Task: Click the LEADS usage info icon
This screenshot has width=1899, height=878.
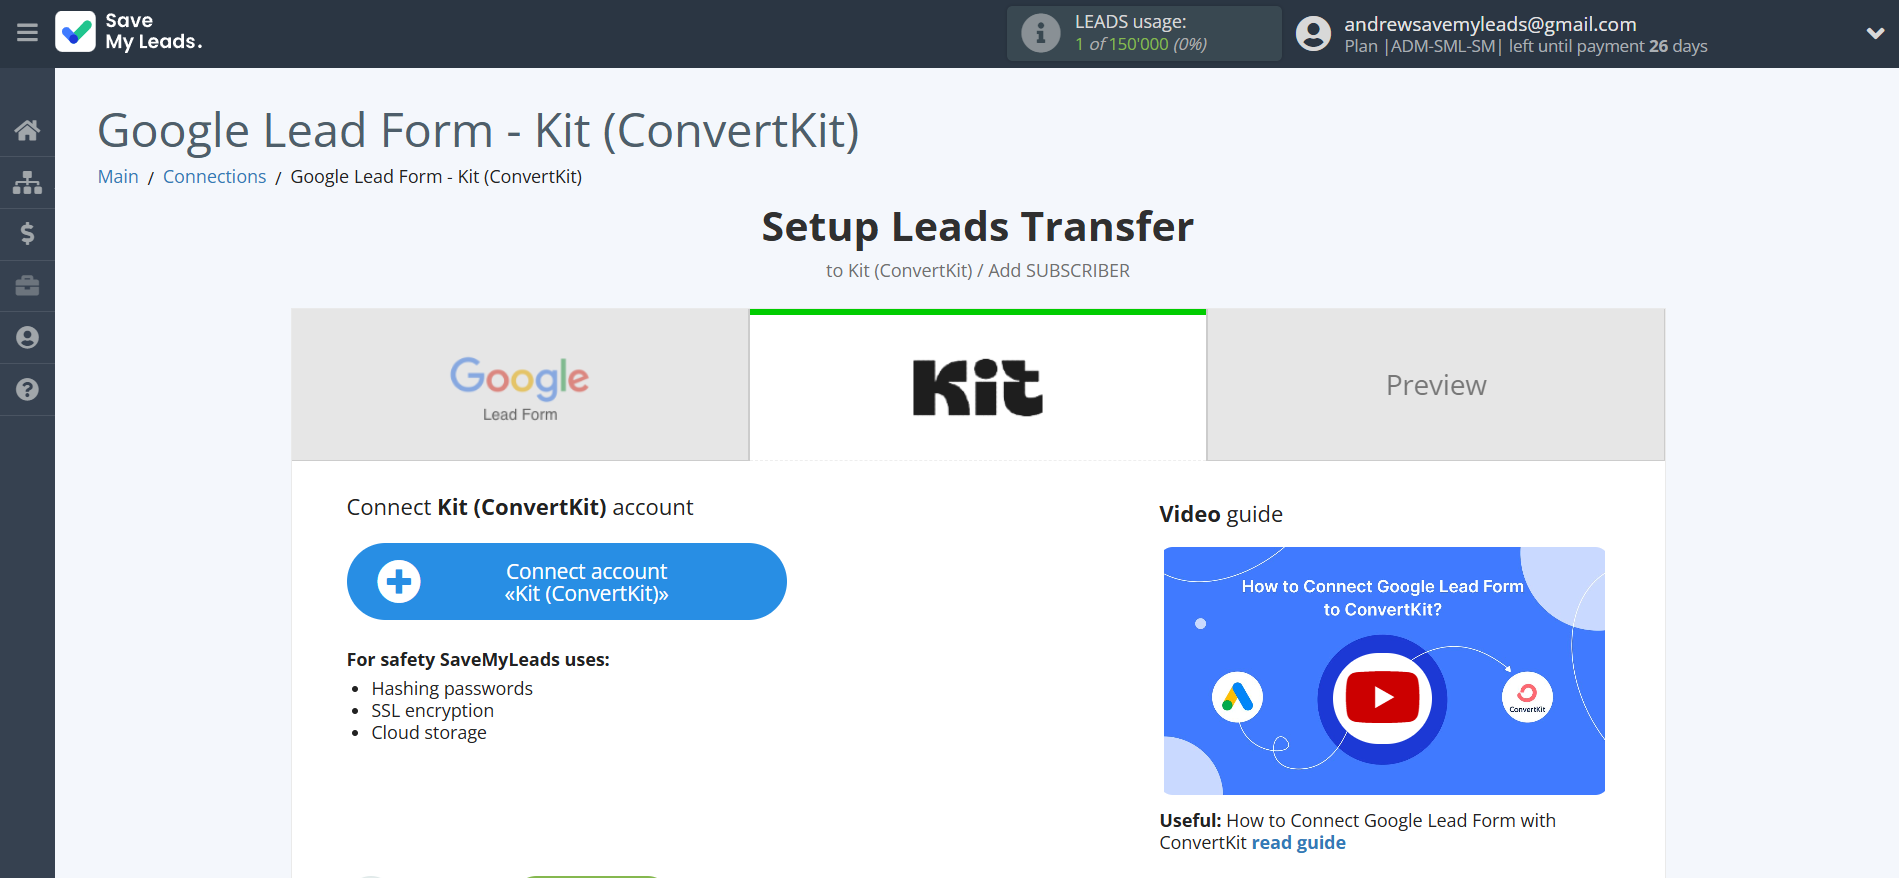Action: 1040,33
